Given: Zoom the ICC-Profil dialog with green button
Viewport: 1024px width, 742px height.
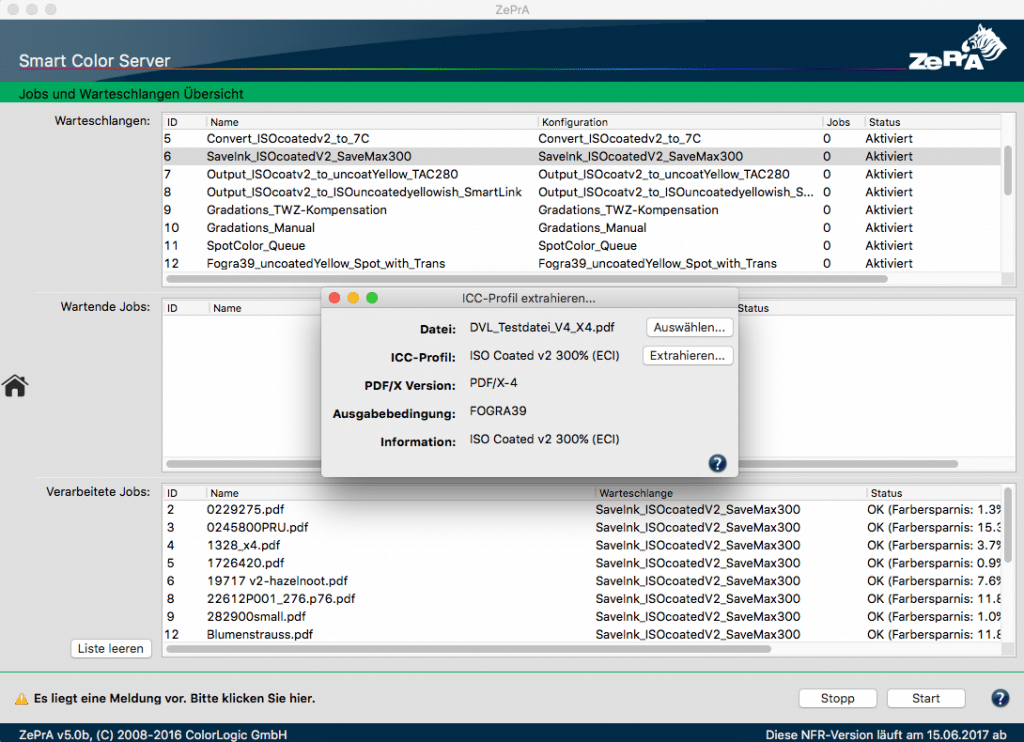Looking at the screenshot, I should (x=372, y=298).
